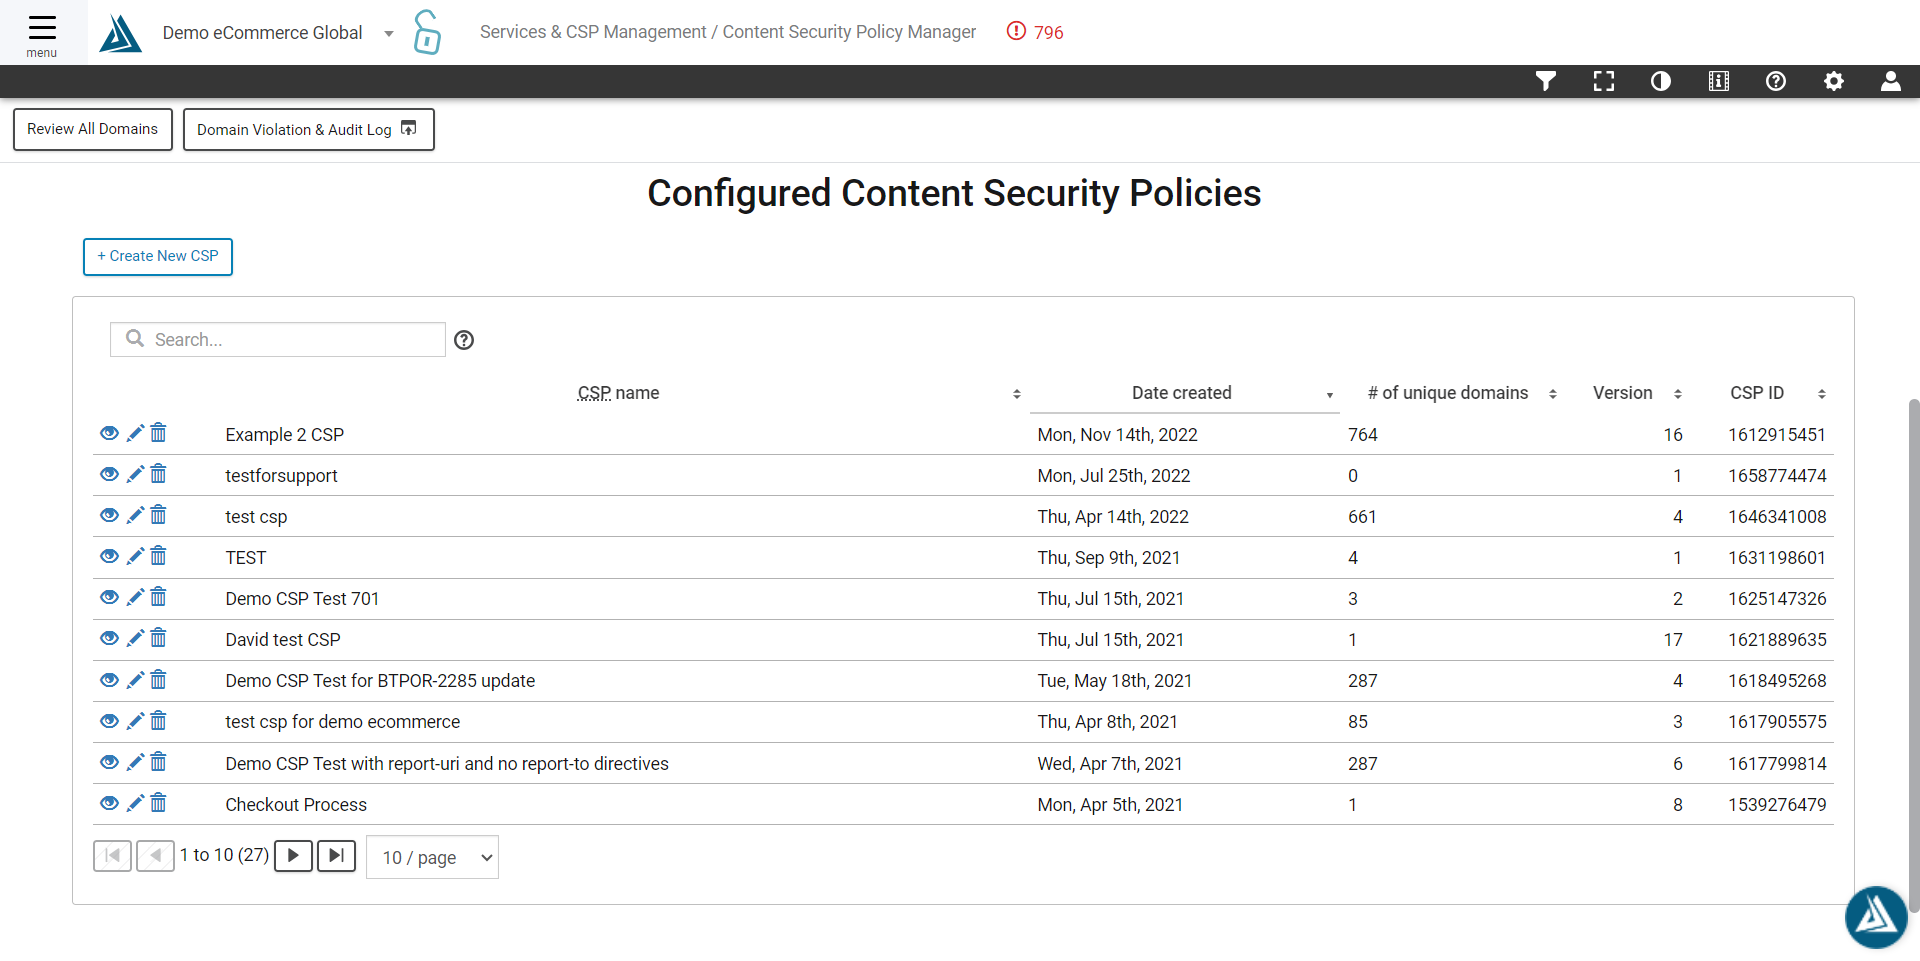Edit the Checkout Process policy
This screenshot has width=1920, height=961.
tap(135, 803)
